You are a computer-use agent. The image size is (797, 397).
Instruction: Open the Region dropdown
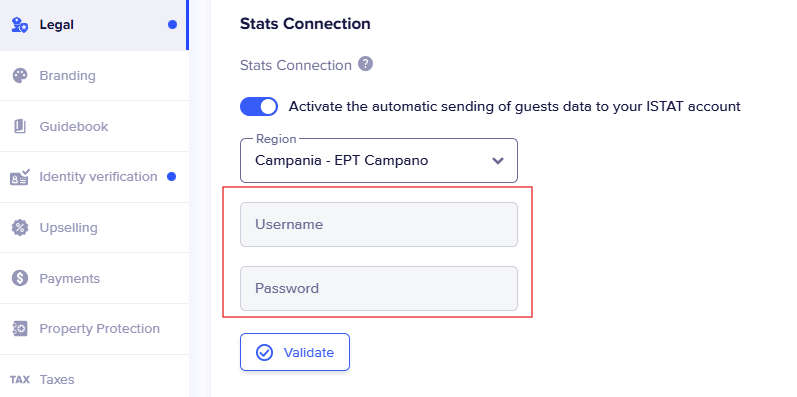coord(379,161)
